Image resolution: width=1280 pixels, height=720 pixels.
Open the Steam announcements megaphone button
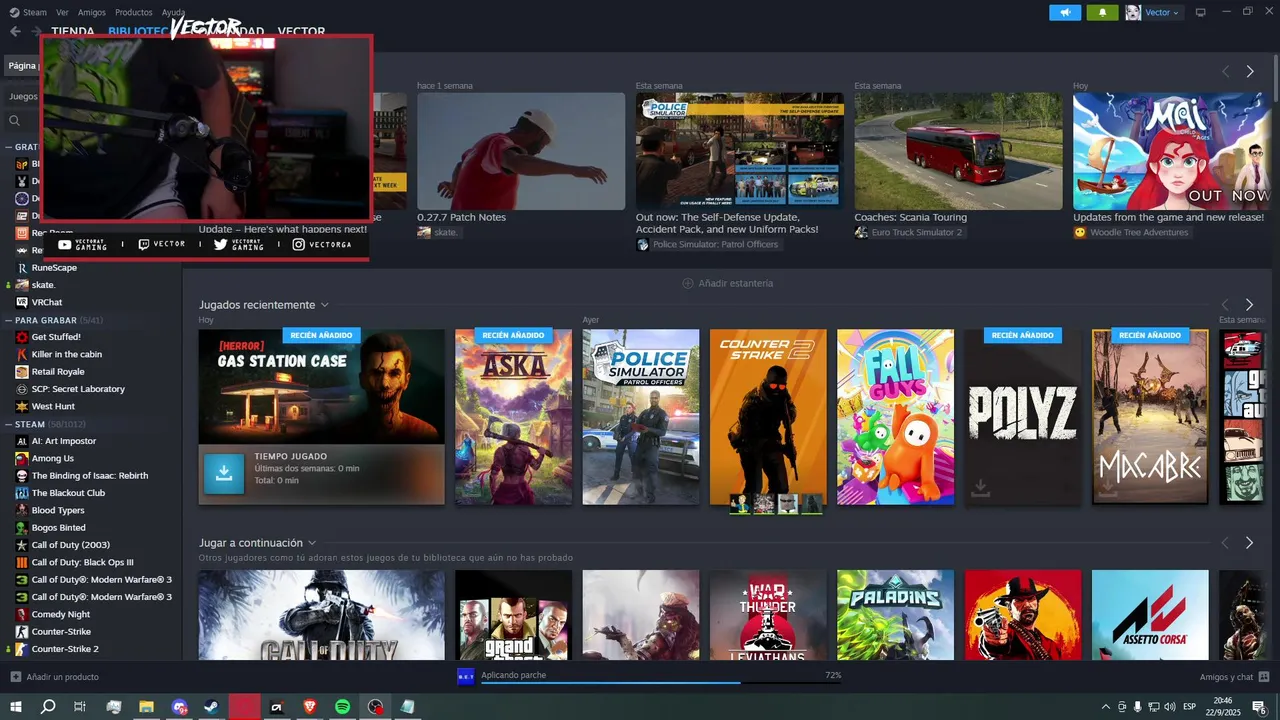pos(1064,12)
